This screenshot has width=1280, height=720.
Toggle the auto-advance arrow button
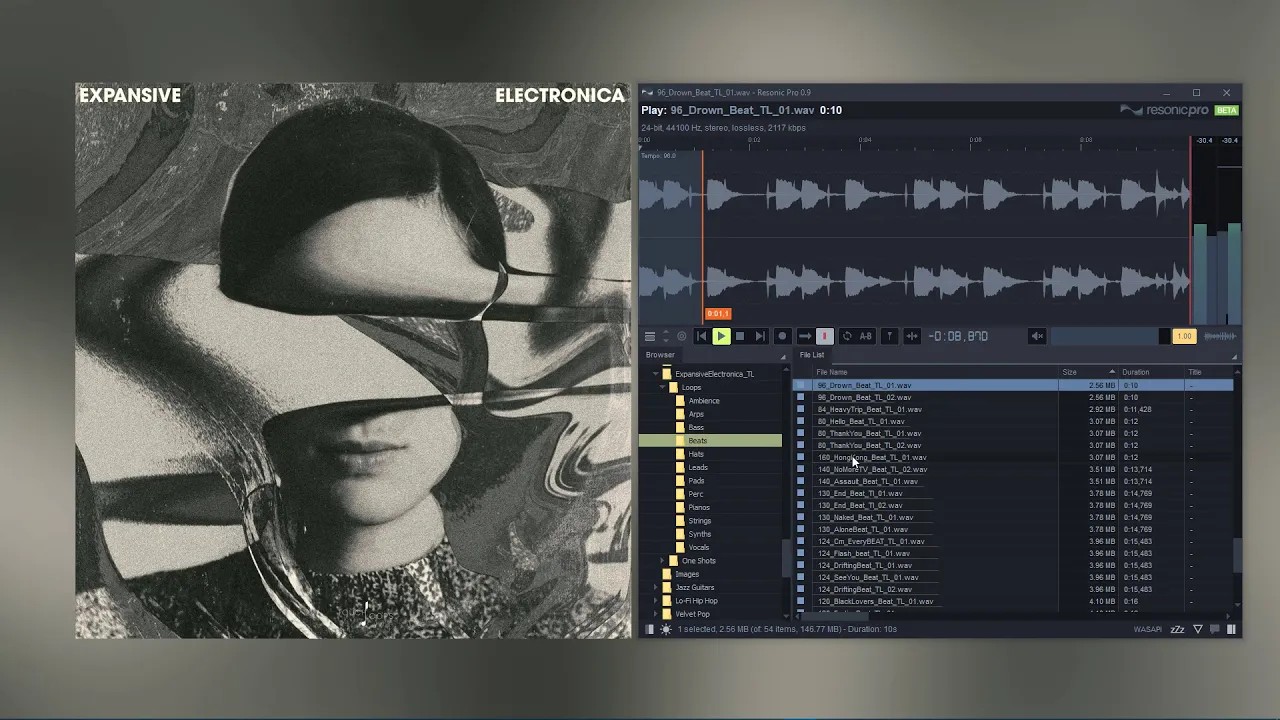coord(804,337)
